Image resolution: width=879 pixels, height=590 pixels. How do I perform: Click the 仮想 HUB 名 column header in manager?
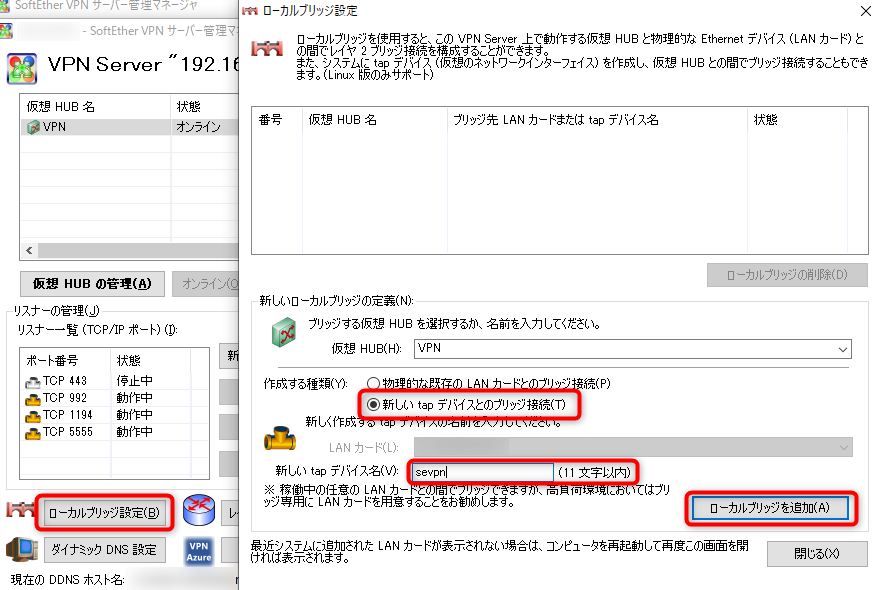(x=95, y=107)
